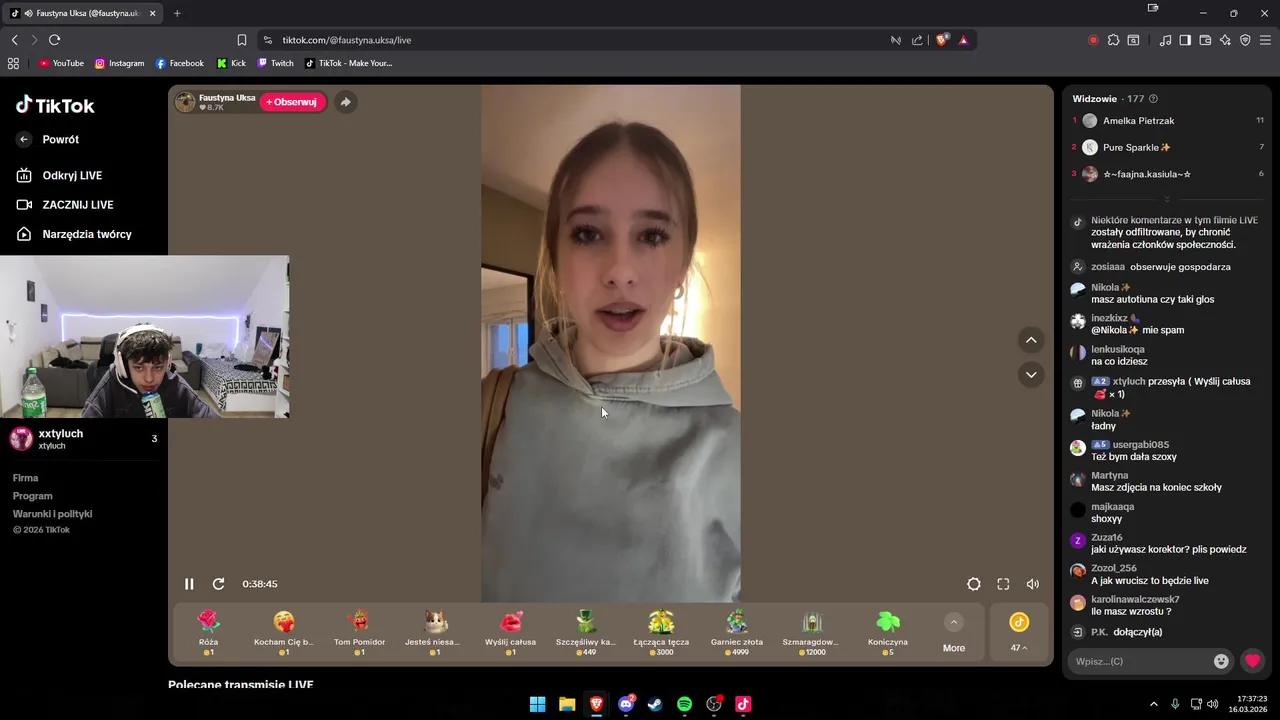Viewport: 1280px width, 720px height.
Task: Open the xxtyluch followed account
Action: pyautogui.click(x=84, y=439)
